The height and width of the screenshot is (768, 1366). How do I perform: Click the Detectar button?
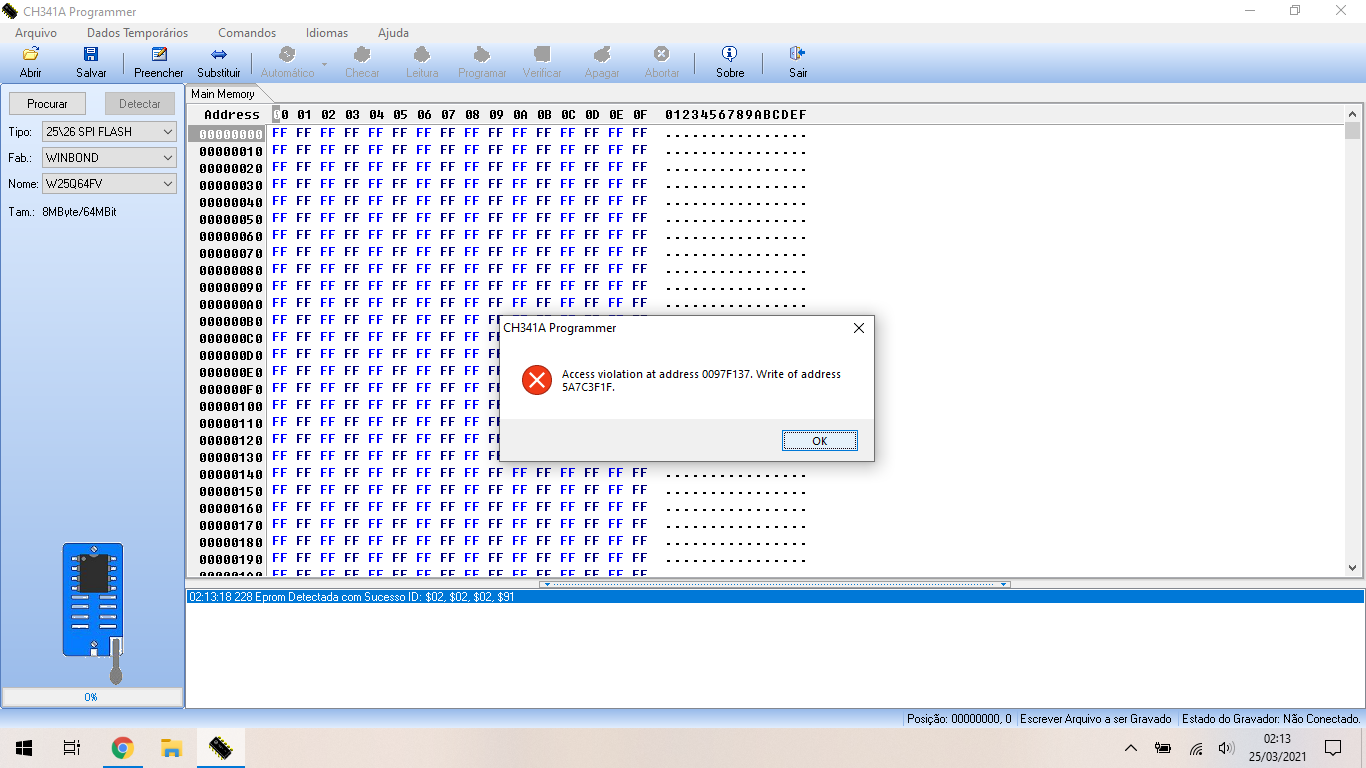click(x=140, y=104)
